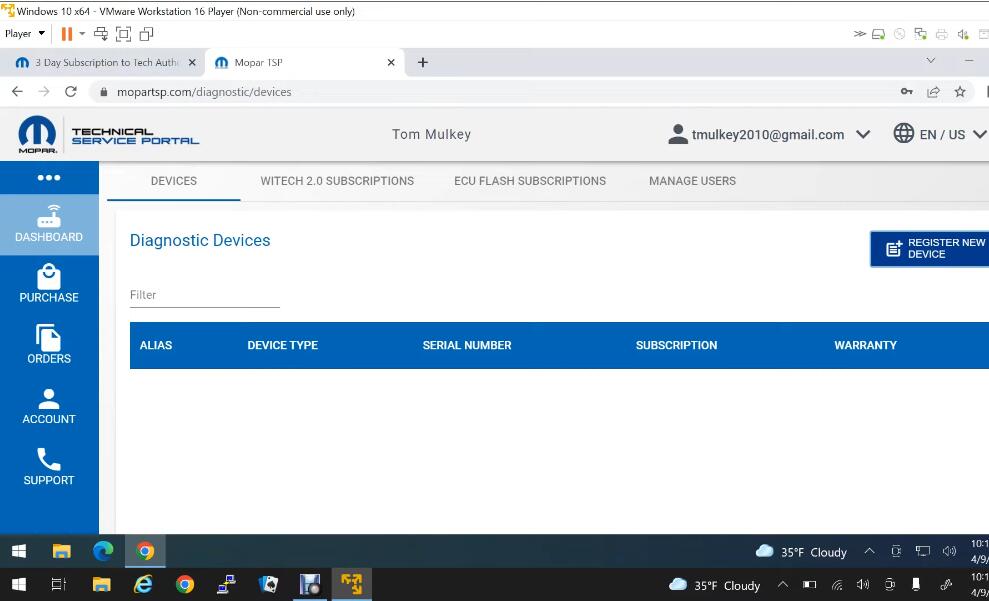Switch to the WITECH 2.0 Subscriptions tab

click(x=337, y=181)
